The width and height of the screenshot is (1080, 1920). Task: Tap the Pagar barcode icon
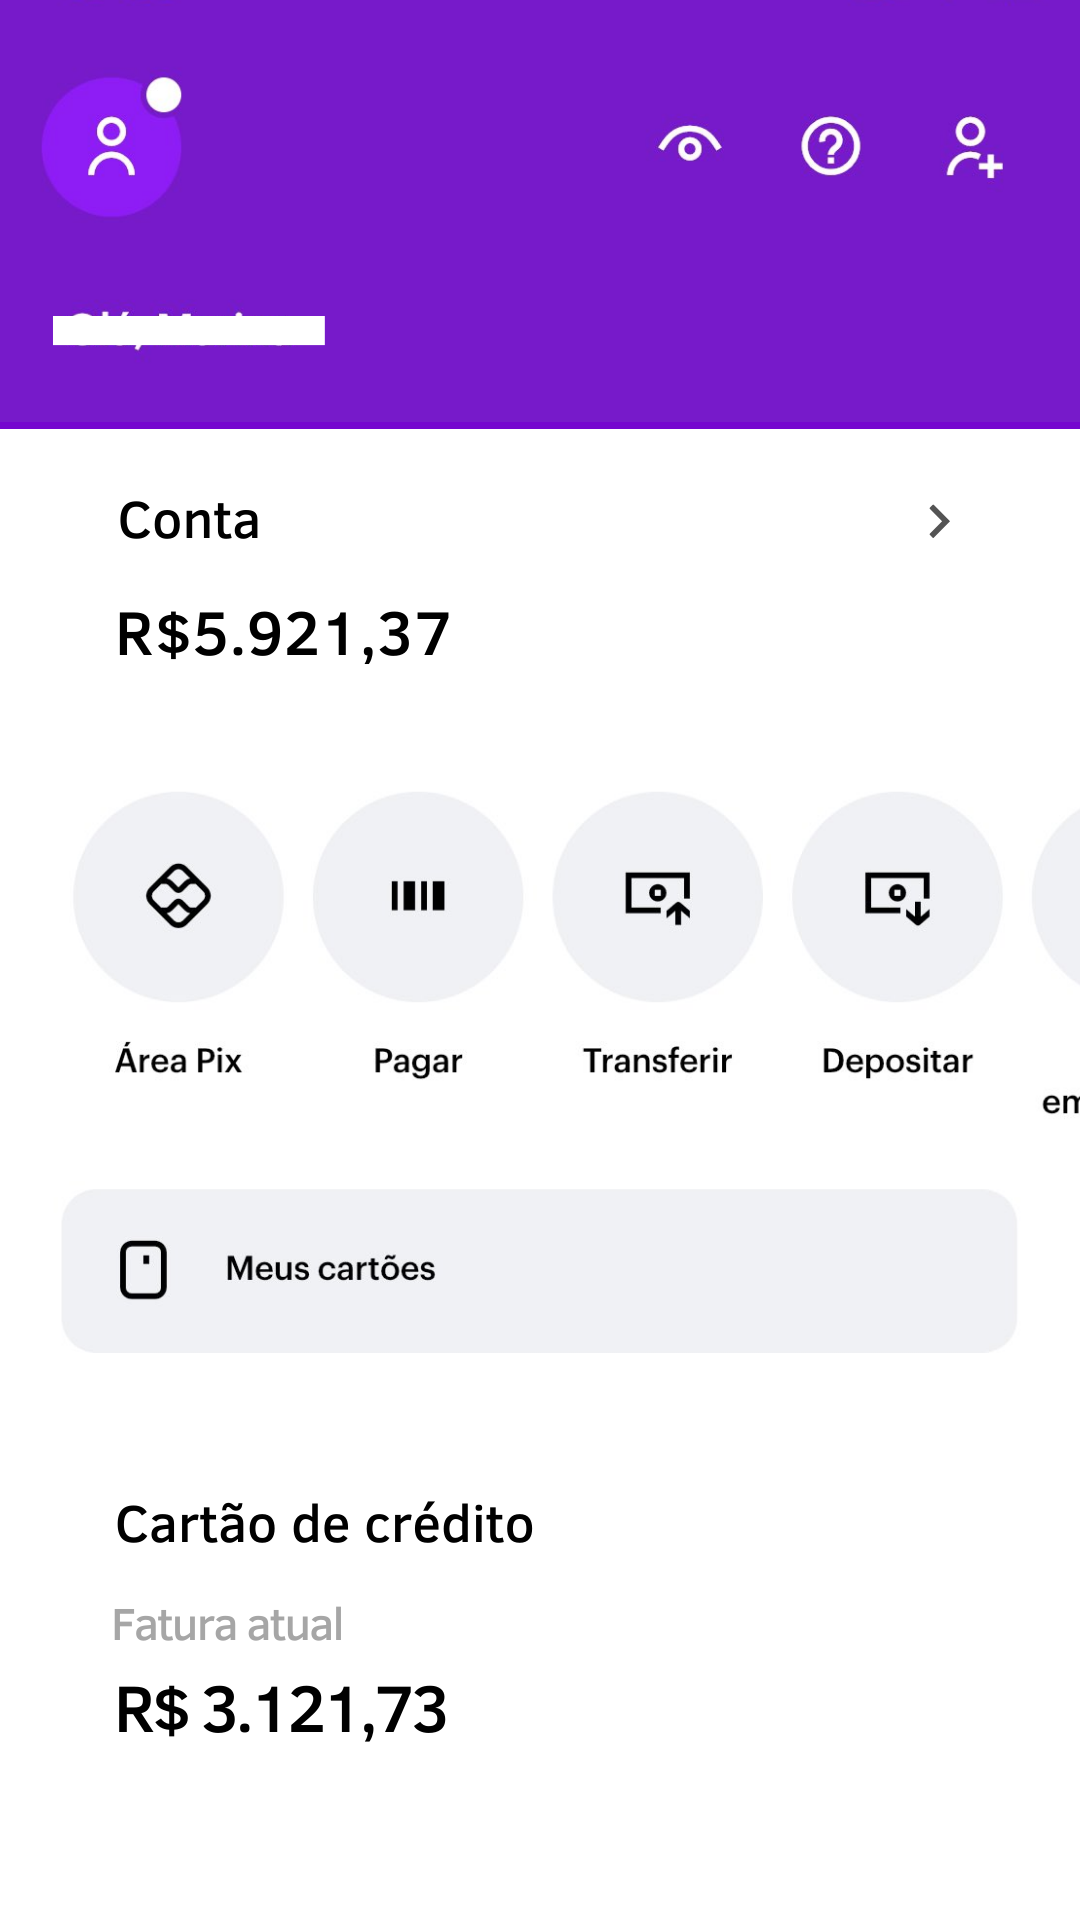click(418, 896)
